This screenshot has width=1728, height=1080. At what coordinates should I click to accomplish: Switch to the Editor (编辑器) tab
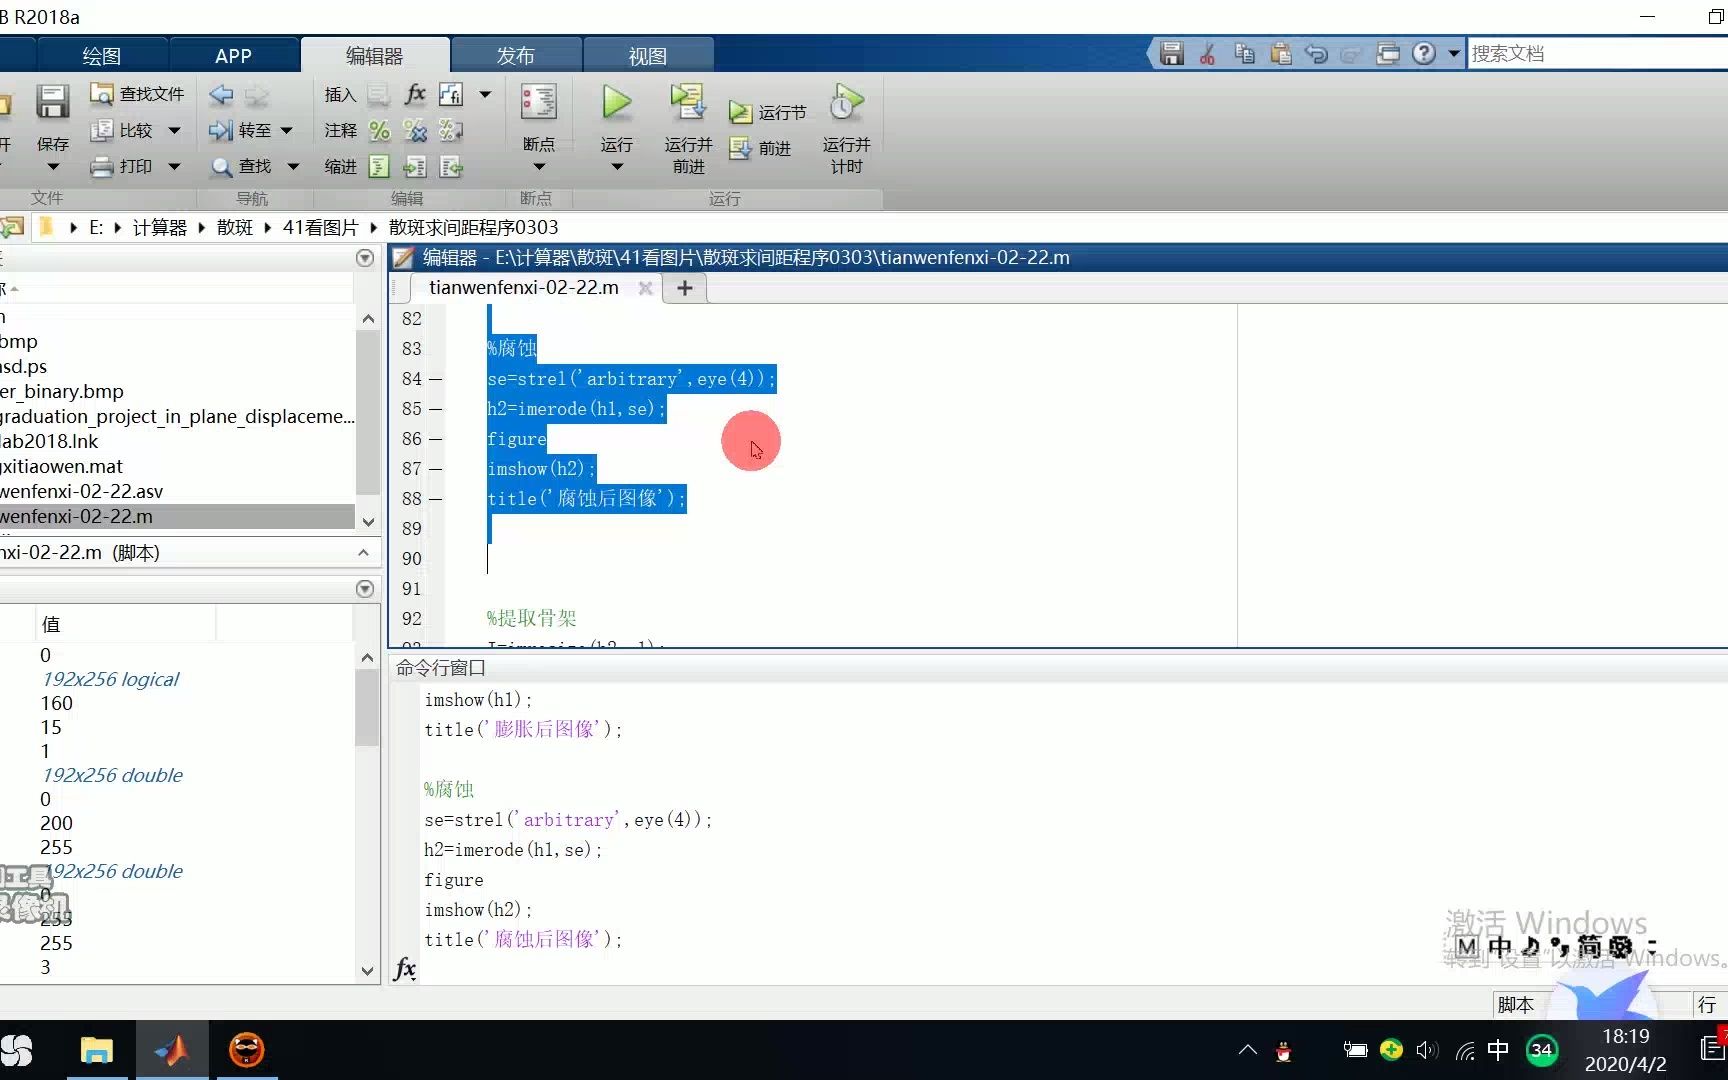coord(374,56)
